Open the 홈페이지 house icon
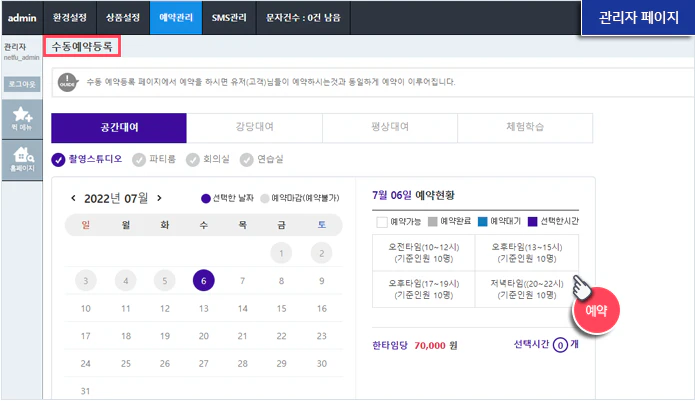Image resolution: width=695 pixels, height=401 pixels. (22, 160)
